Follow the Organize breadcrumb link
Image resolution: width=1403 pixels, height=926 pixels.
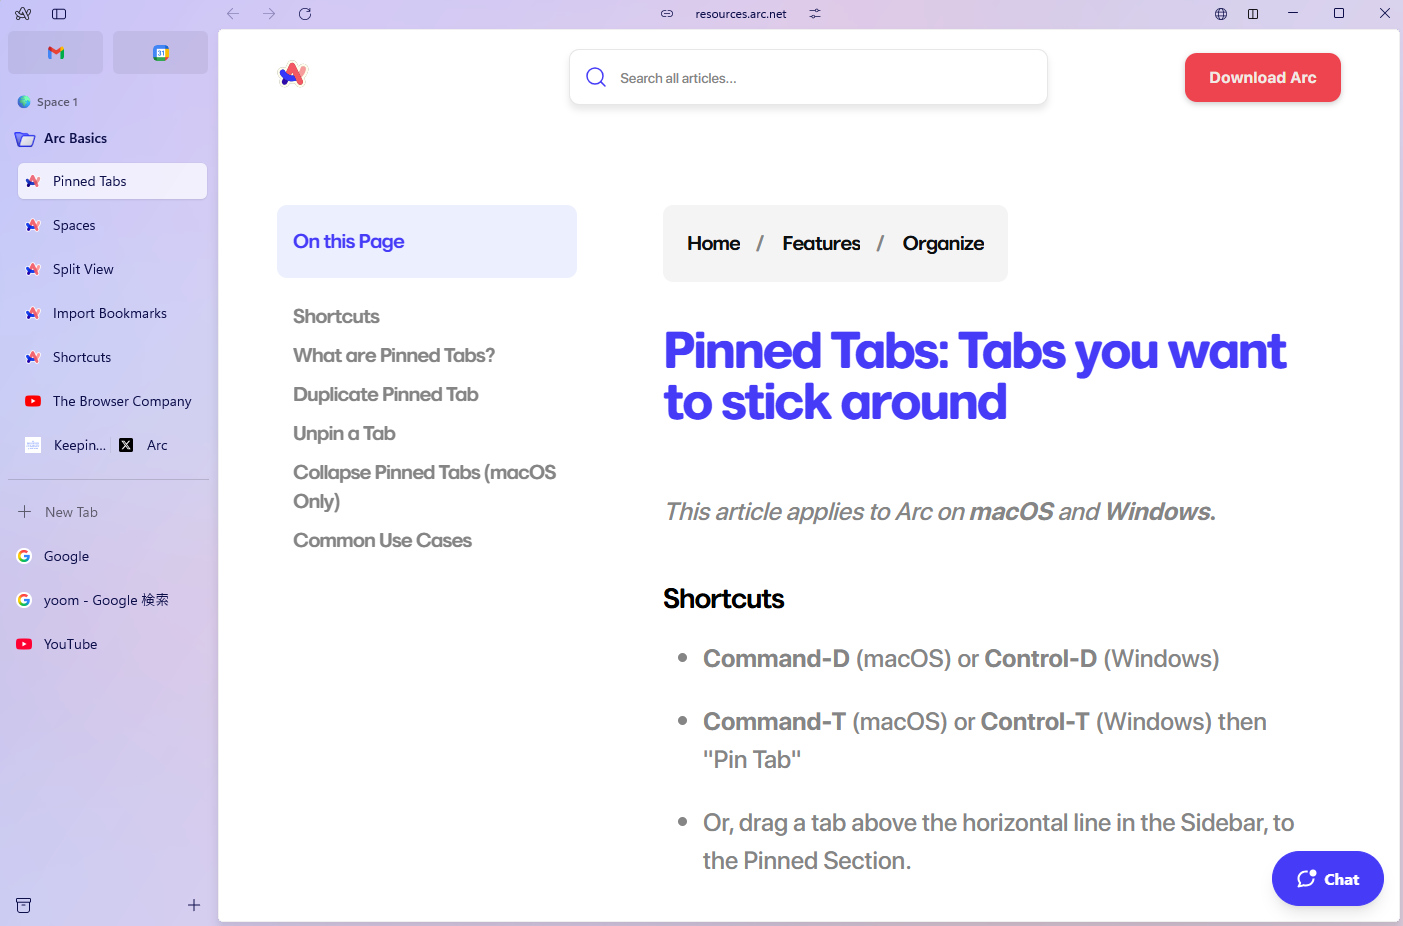tap(943, 243)
